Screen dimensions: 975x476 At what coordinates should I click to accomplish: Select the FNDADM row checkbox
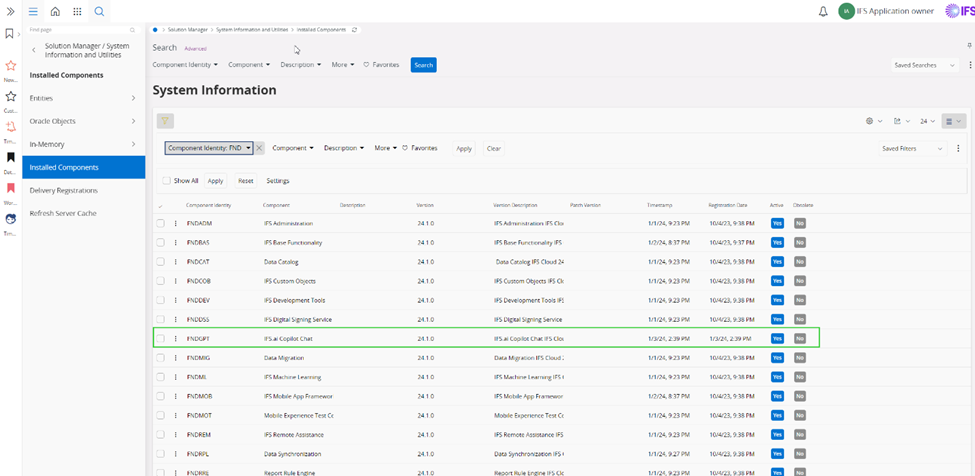click(160, 223)
